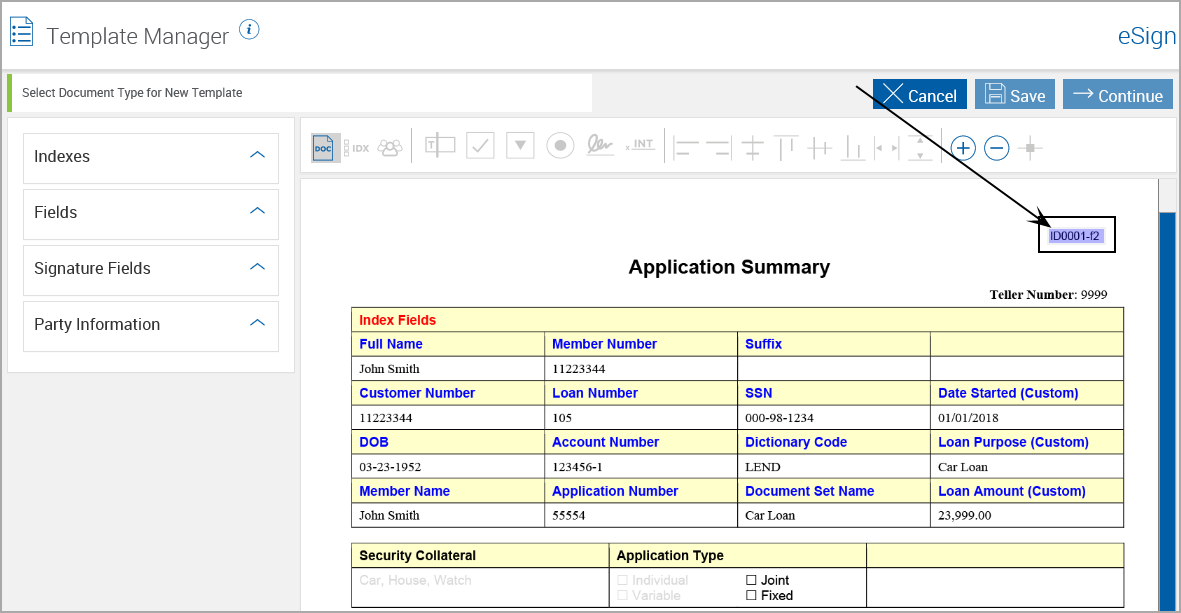Screen dimensions: 1181x613
Task: Click the Index Fields table header
Action: (398, 320)
